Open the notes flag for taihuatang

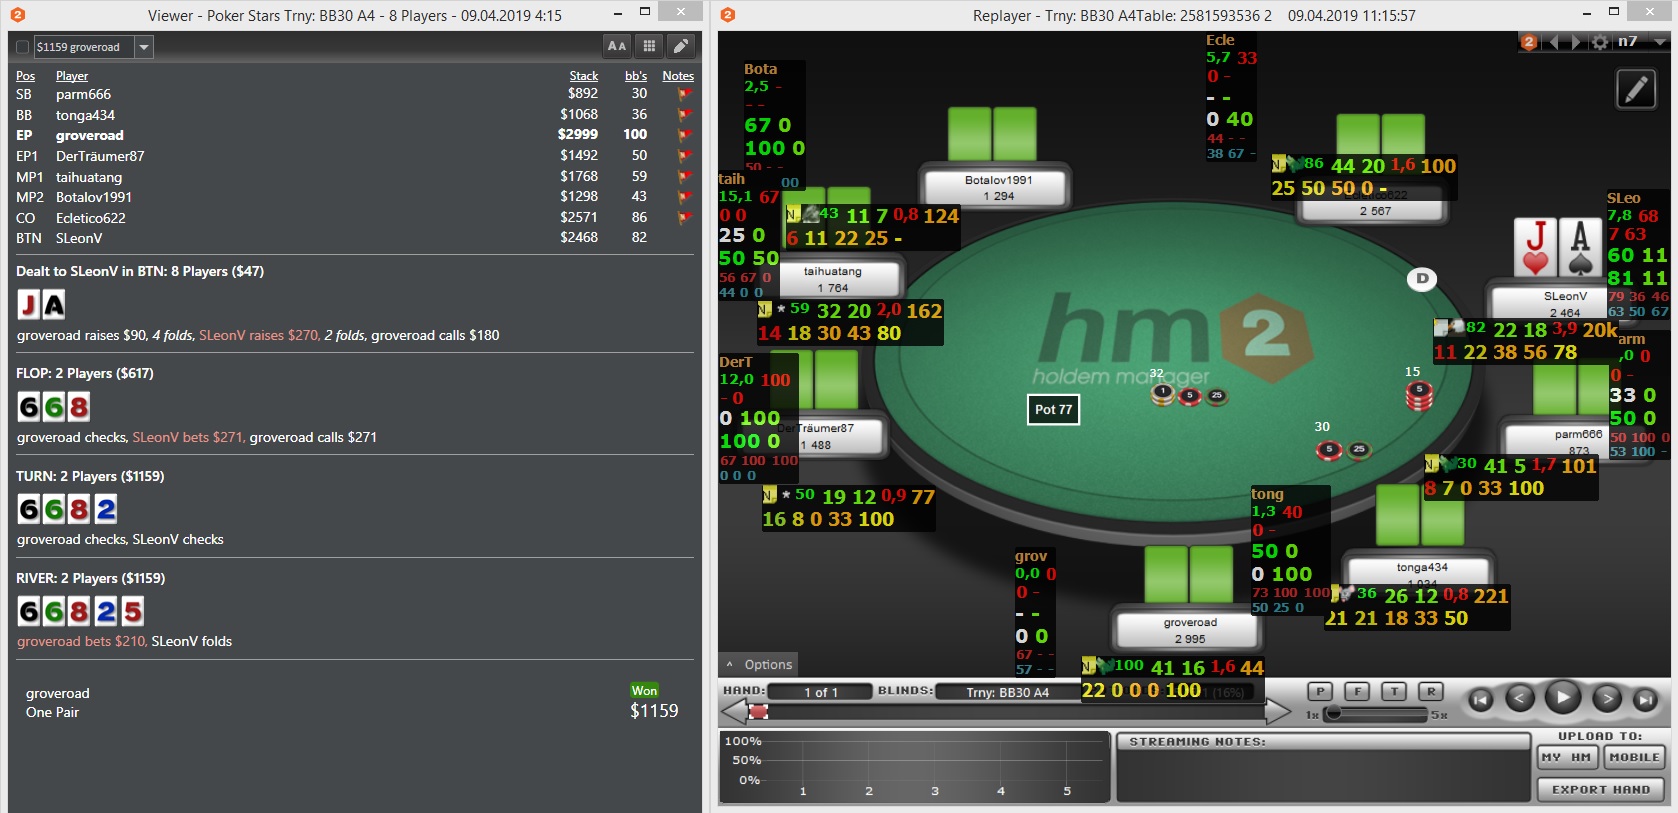tap(685, 177)
